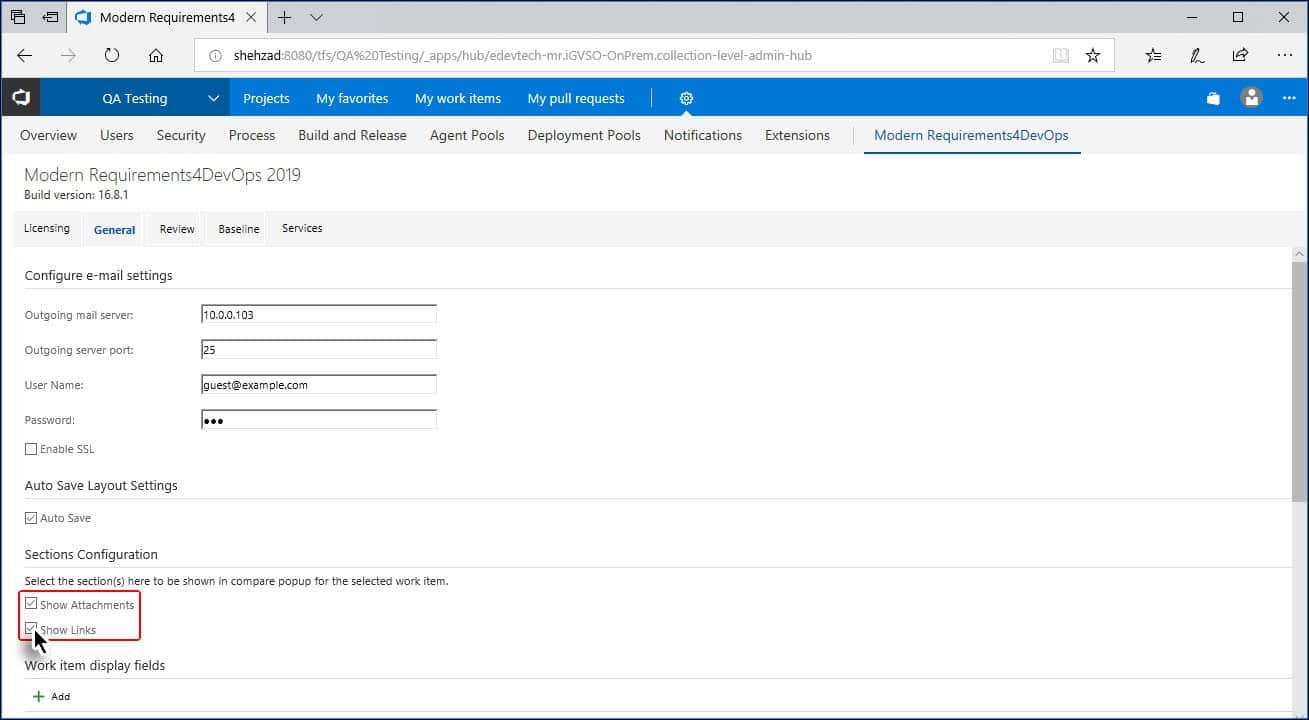Image resolution: width=1309 pixels, height=720 pixels.
Task: Toggle the Show Links checkbox
Action: (x=31, y=630)
